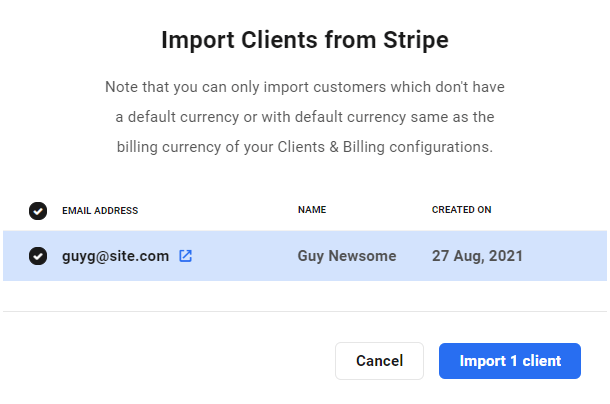Click the Import Clients from Stripe heading
Screen dimensions: 610x404
(x=305, y=40)
